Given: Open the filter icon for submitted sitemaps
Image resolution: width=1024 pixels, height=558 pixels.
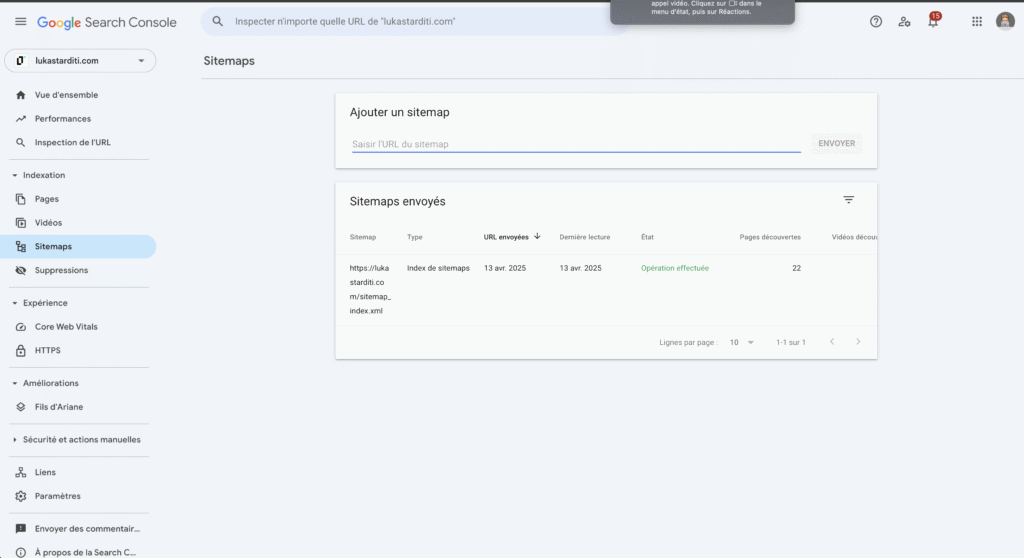Looking at the screenshot, I should (x=848, y=200).
